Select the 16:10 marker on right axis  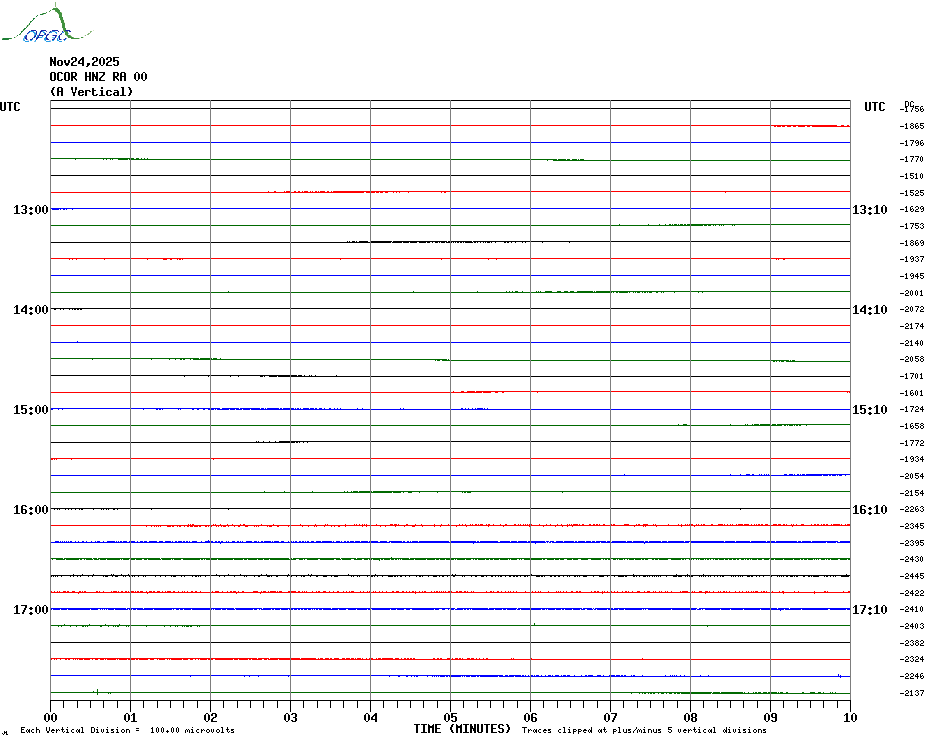(x=869, y=510)
